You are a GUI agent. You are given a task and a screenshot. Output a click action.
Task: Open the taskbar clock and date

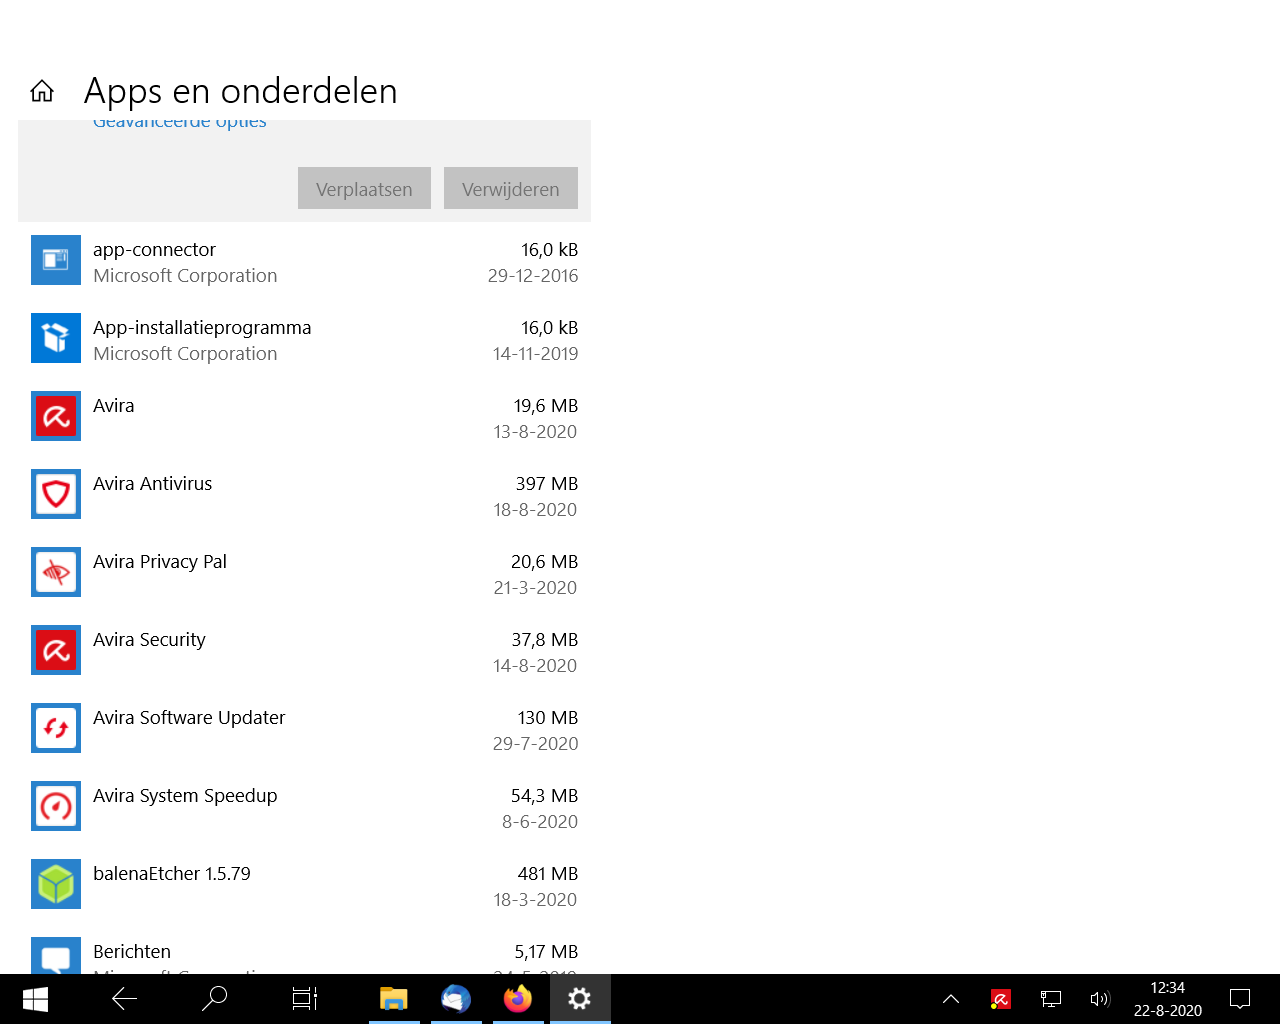point(1168,999)
